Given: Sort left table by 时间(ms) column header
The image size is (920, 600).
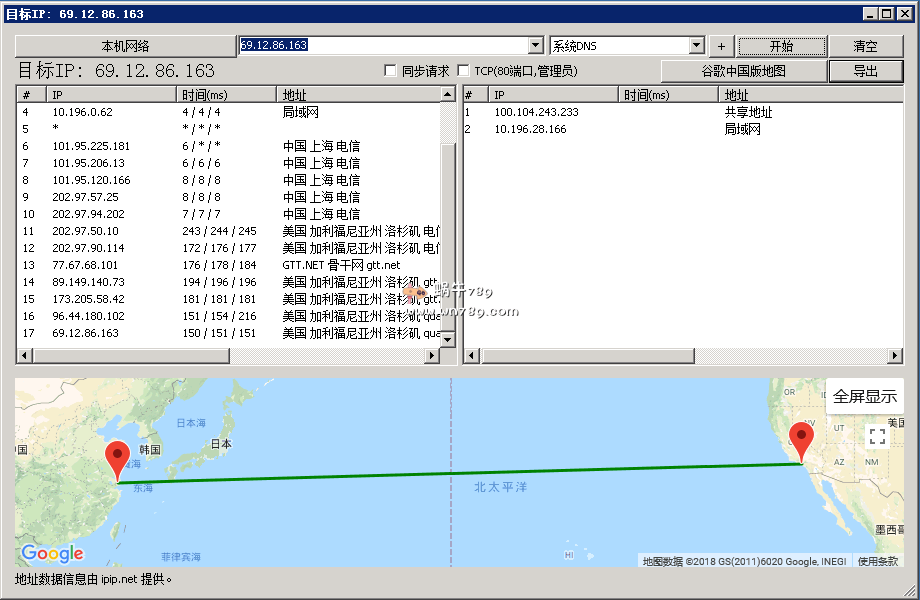Looking at the screenshot, I should tap(226, 95).
